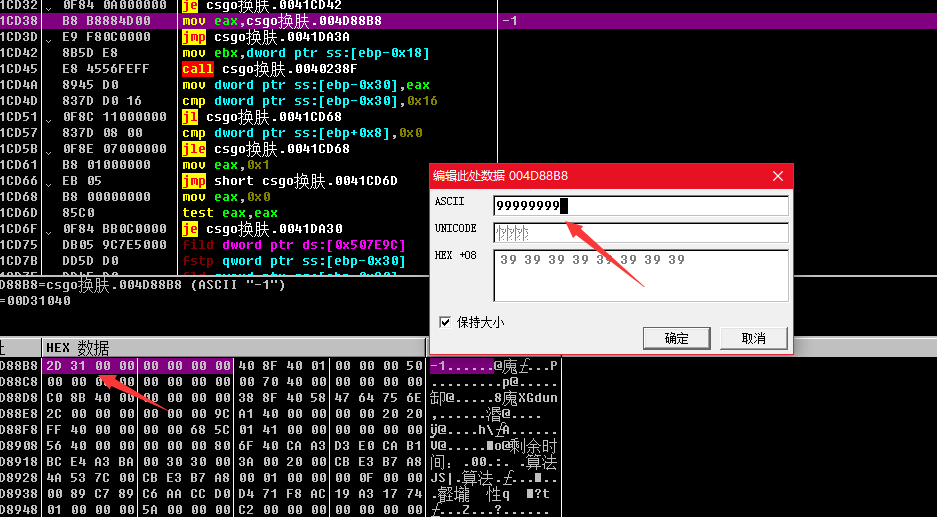Select the cmp dword ptr ss:[ebp+0x8],0x0 instruction
This screenshot has width=937, height=517.
(x=302, y=133)
